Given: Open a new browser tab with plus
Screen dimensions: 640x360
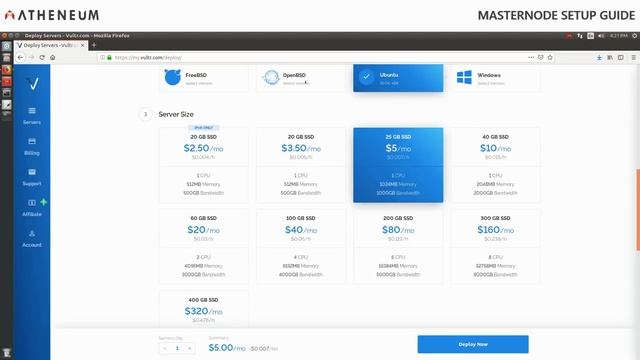Looking at the screenshot, I should (94, 45).
